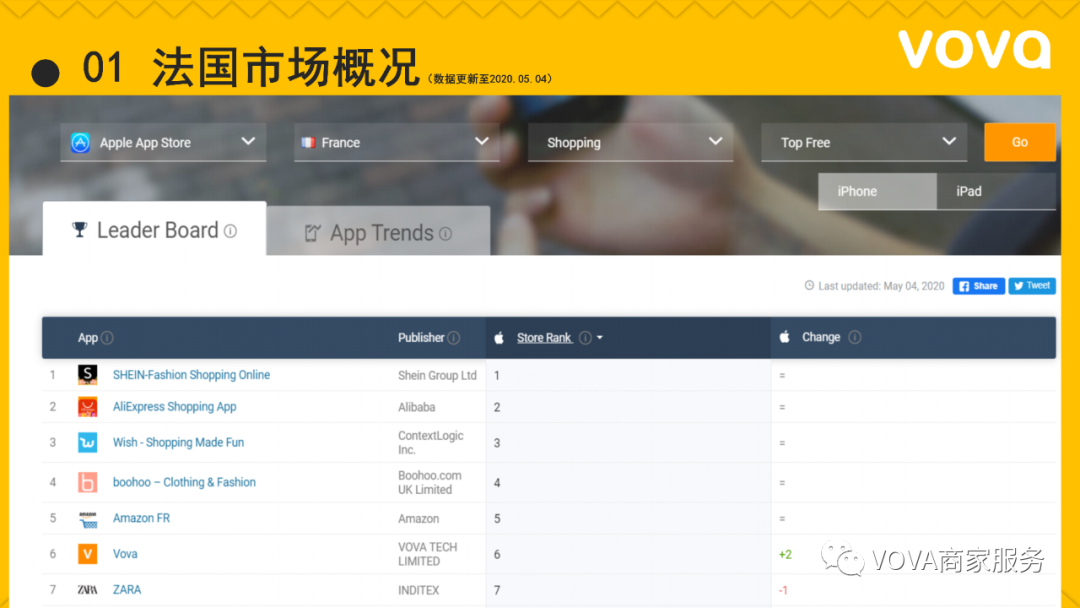Click the Alibaba publisher text
This screenshot has width=1080, height=608.
pyautogui.click(x=417, y=407)
